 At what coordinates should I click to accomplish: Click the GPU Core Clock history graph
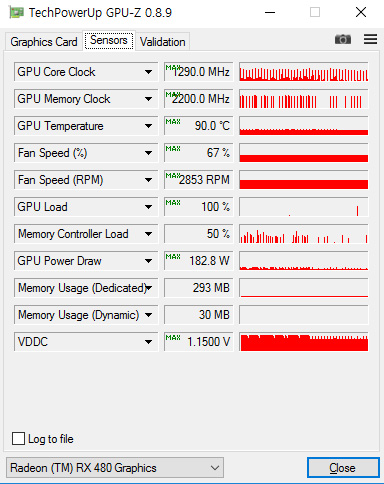(x=304, y=72)
